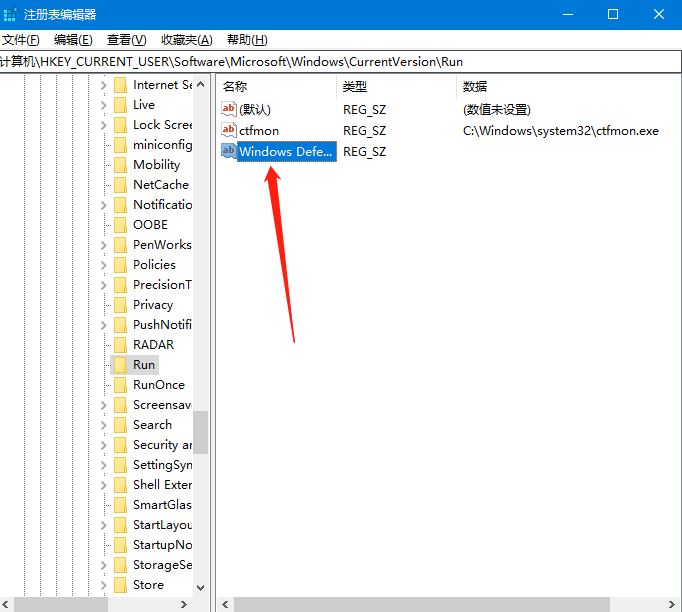Click the Windows Defe... value icon
This screenshot has width=682, height=612.
(x=229, y=150)
